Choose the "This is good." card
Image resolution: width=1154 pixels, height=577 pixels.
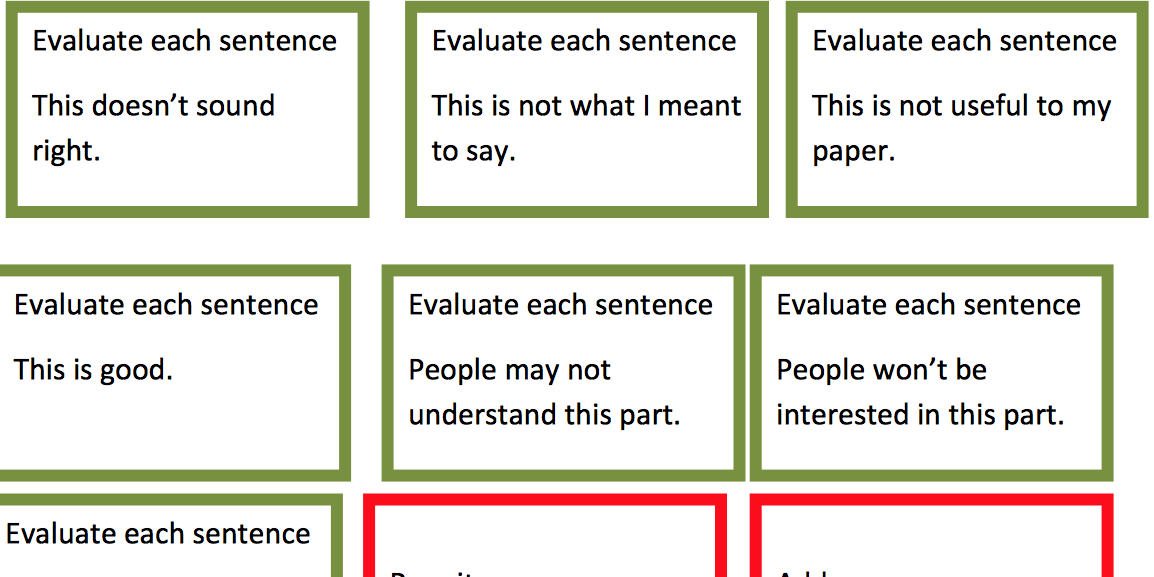pyautogui.click(x=172, y=373)
